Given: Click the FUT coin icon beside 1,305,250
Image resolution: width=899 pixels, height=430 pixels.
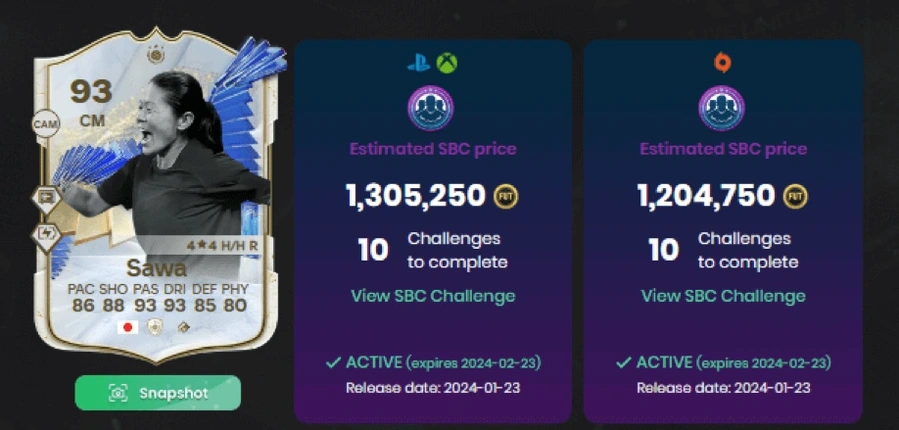Looking at the screenshot, I should point(506,196).
